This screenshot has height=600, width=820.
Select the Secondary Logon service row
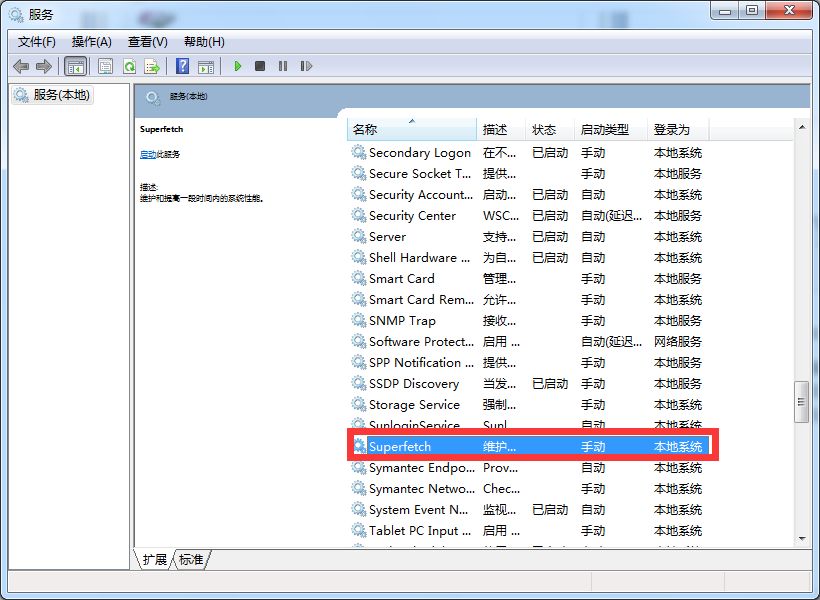(x=528, y=153)
